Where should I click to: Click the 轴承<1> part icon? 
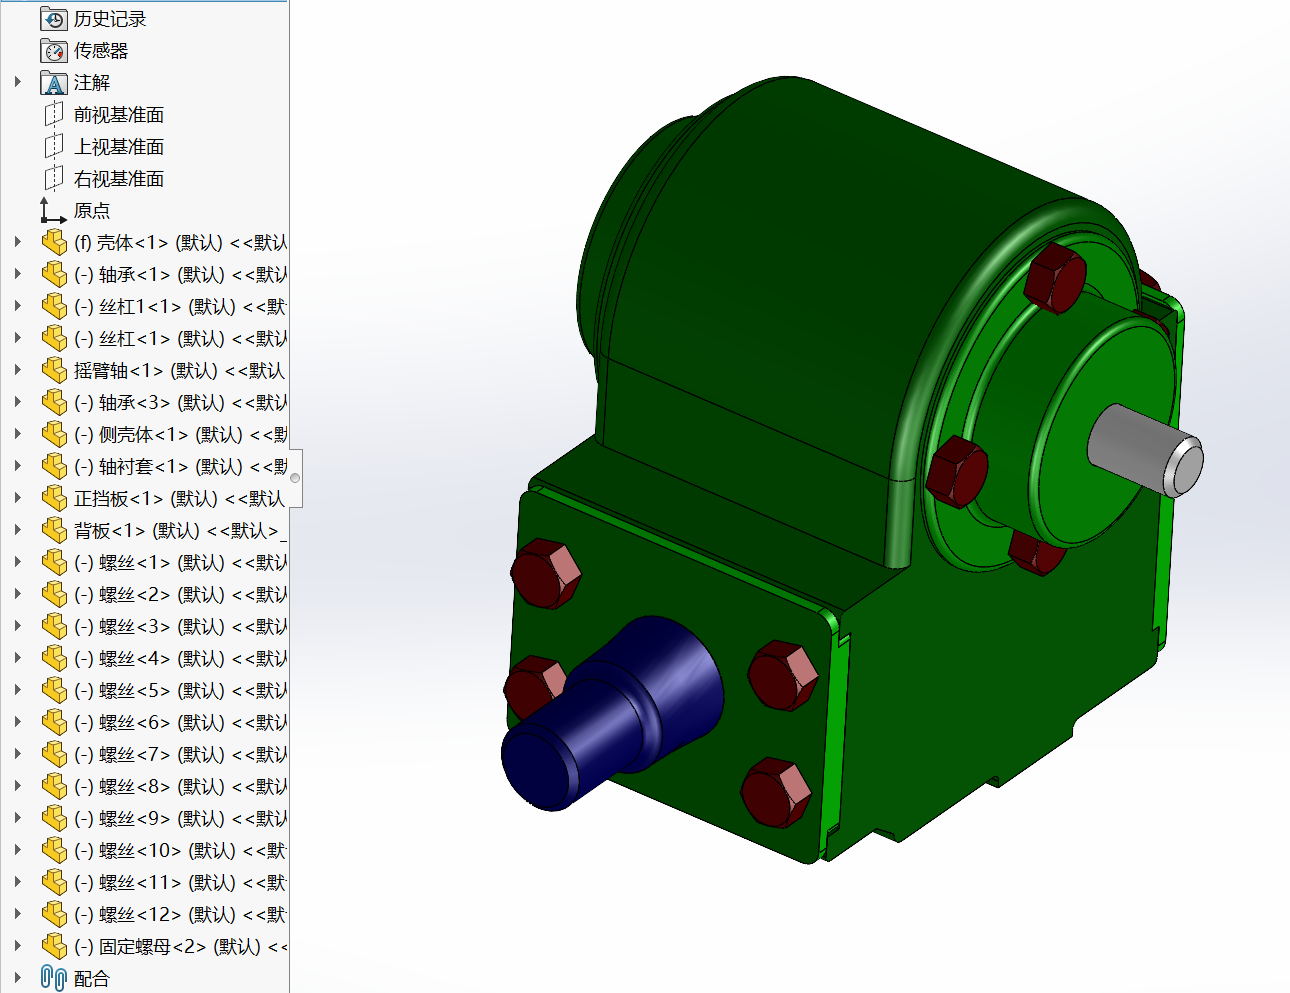click(x=54, y=275)
